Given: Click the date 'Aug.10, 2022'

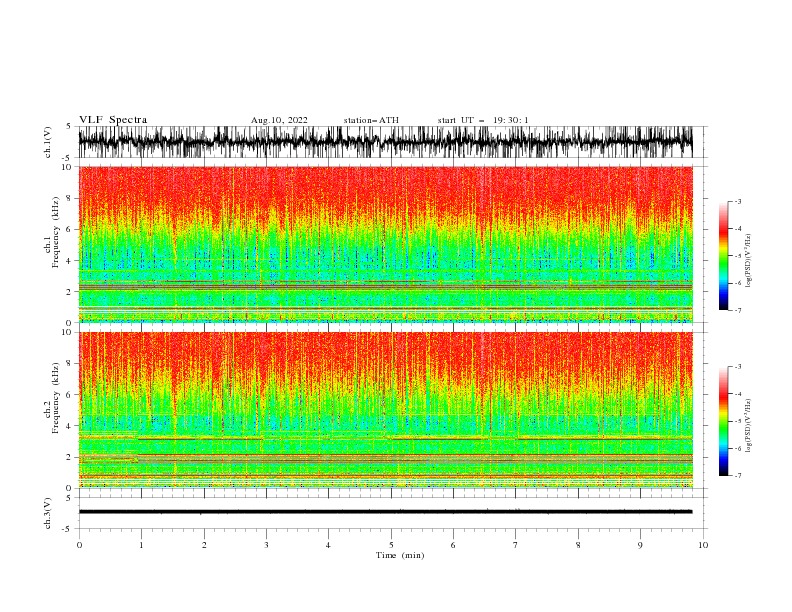Looking at the screenshot, I should tap(279, 120).
